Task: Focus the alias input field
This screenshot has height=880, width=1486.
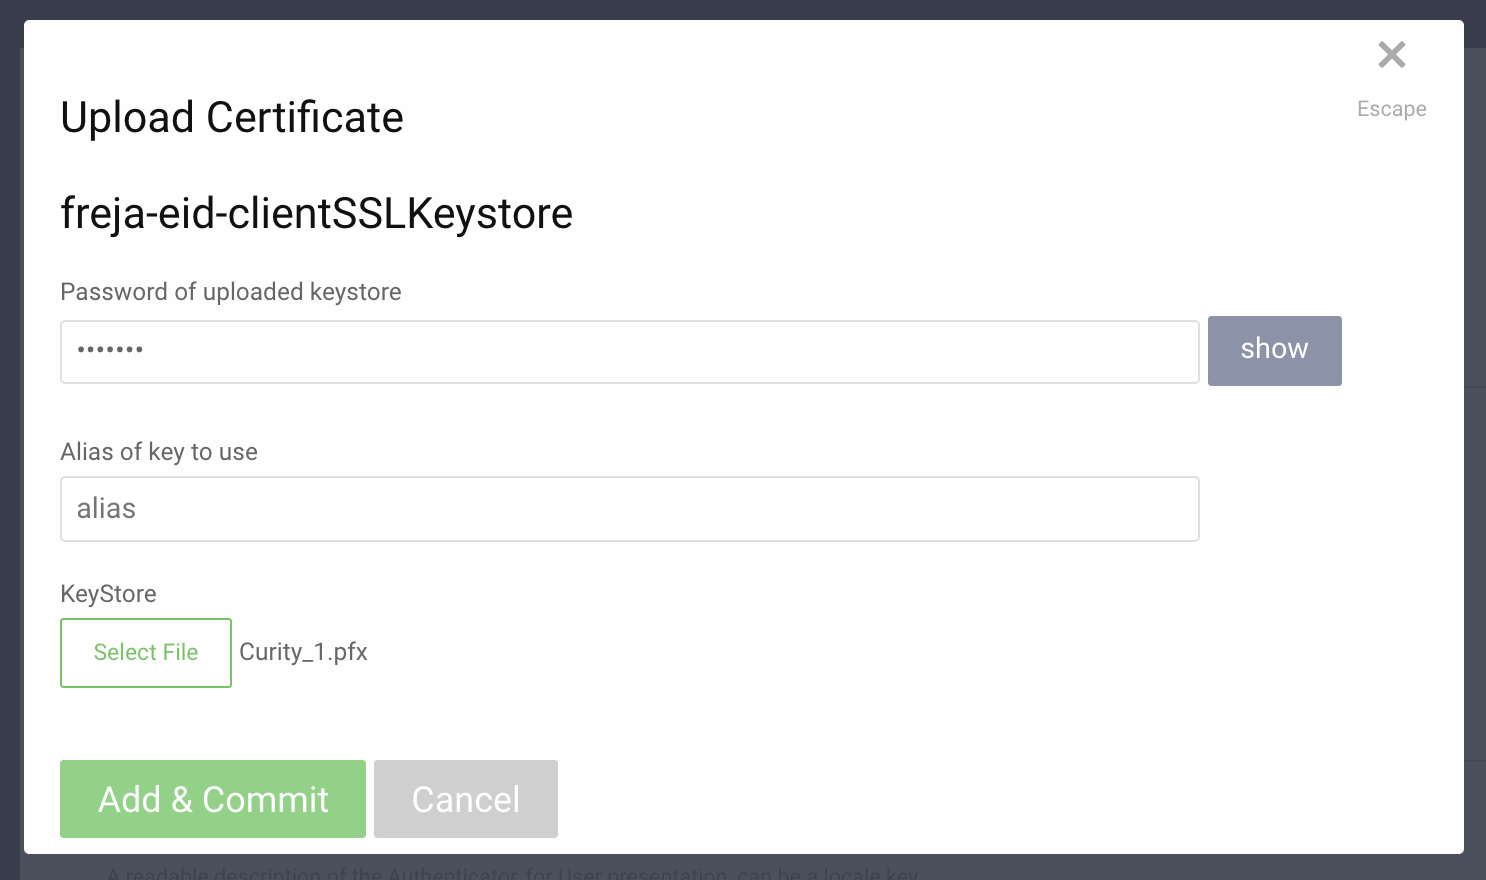Action: pos(630,509)
